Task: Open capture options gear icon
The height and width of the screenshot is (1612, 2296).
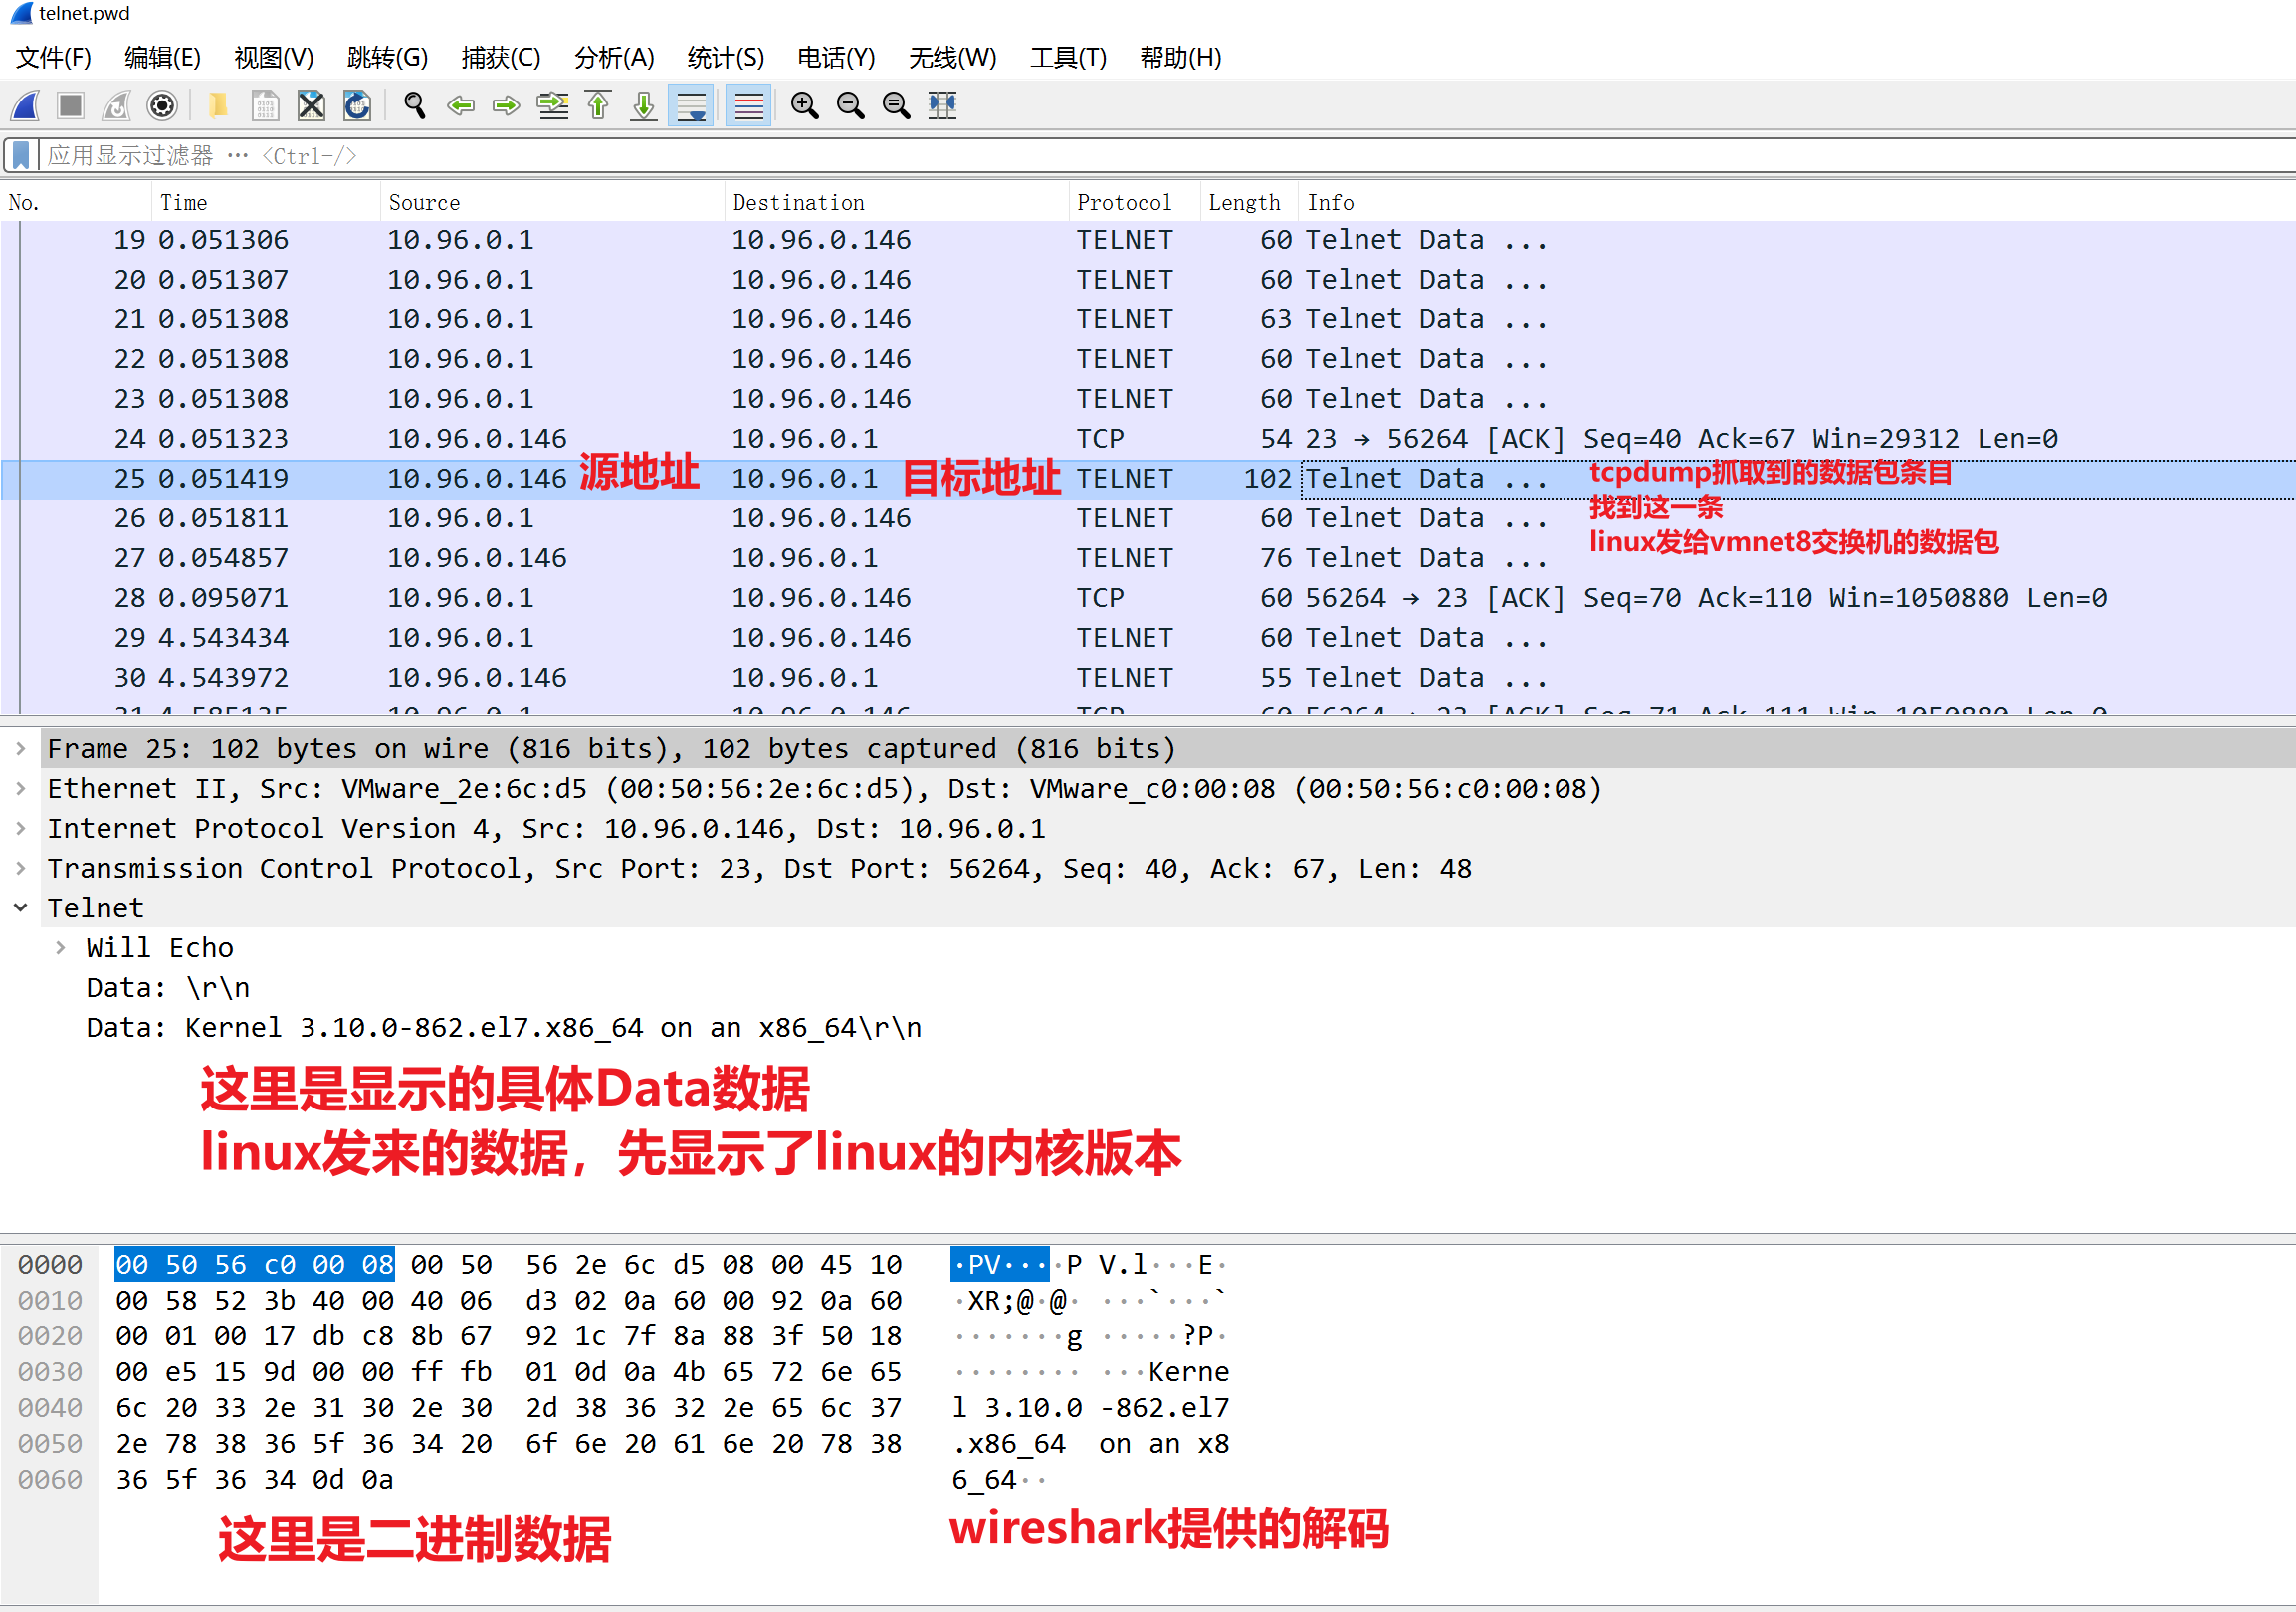Action: [162, 105]
